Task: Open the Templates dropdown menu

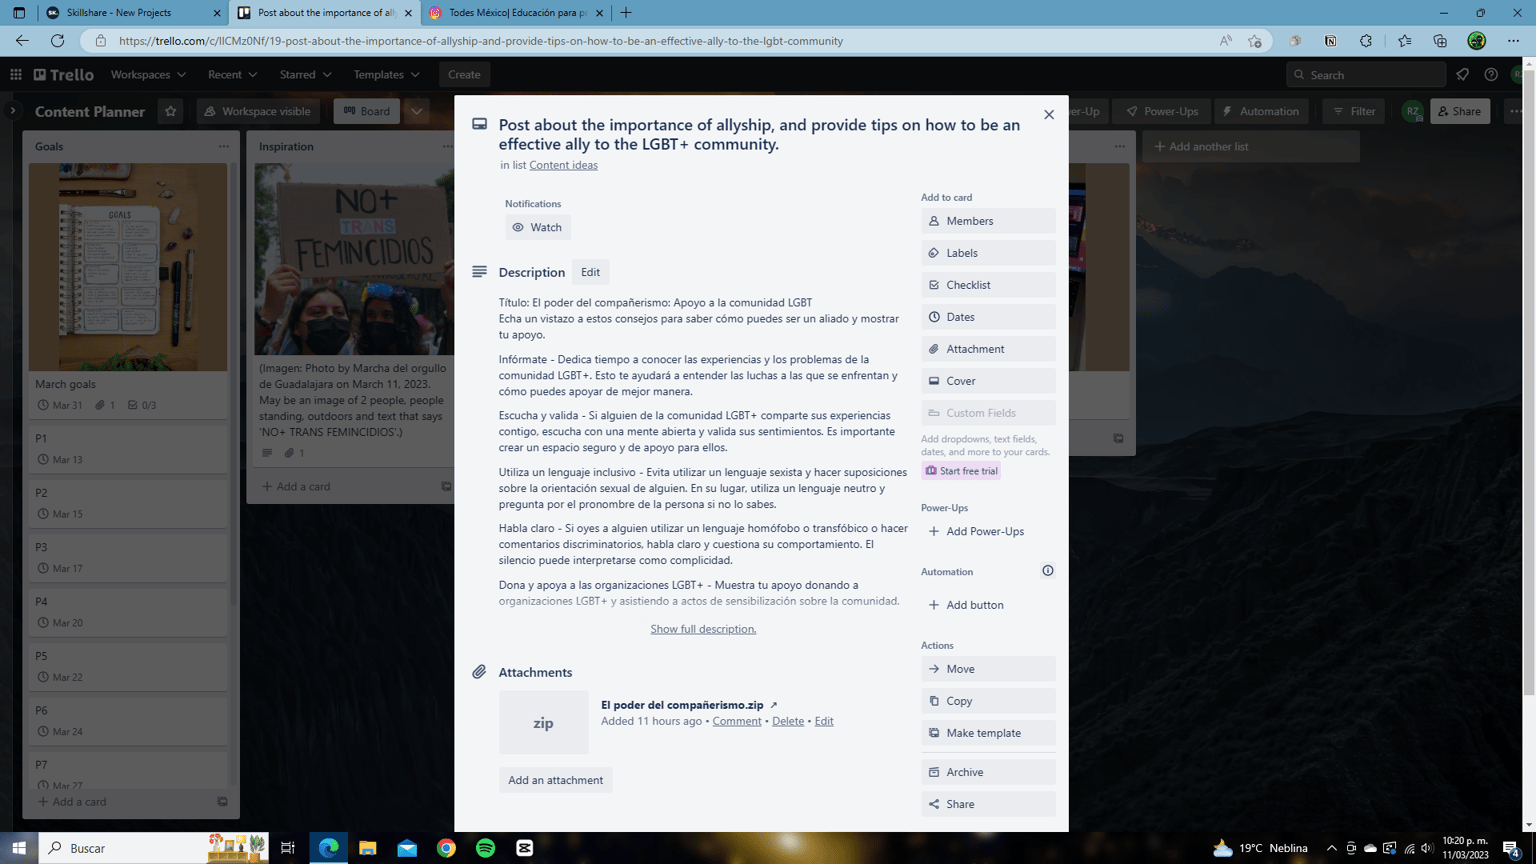Action: pos(386,74)
